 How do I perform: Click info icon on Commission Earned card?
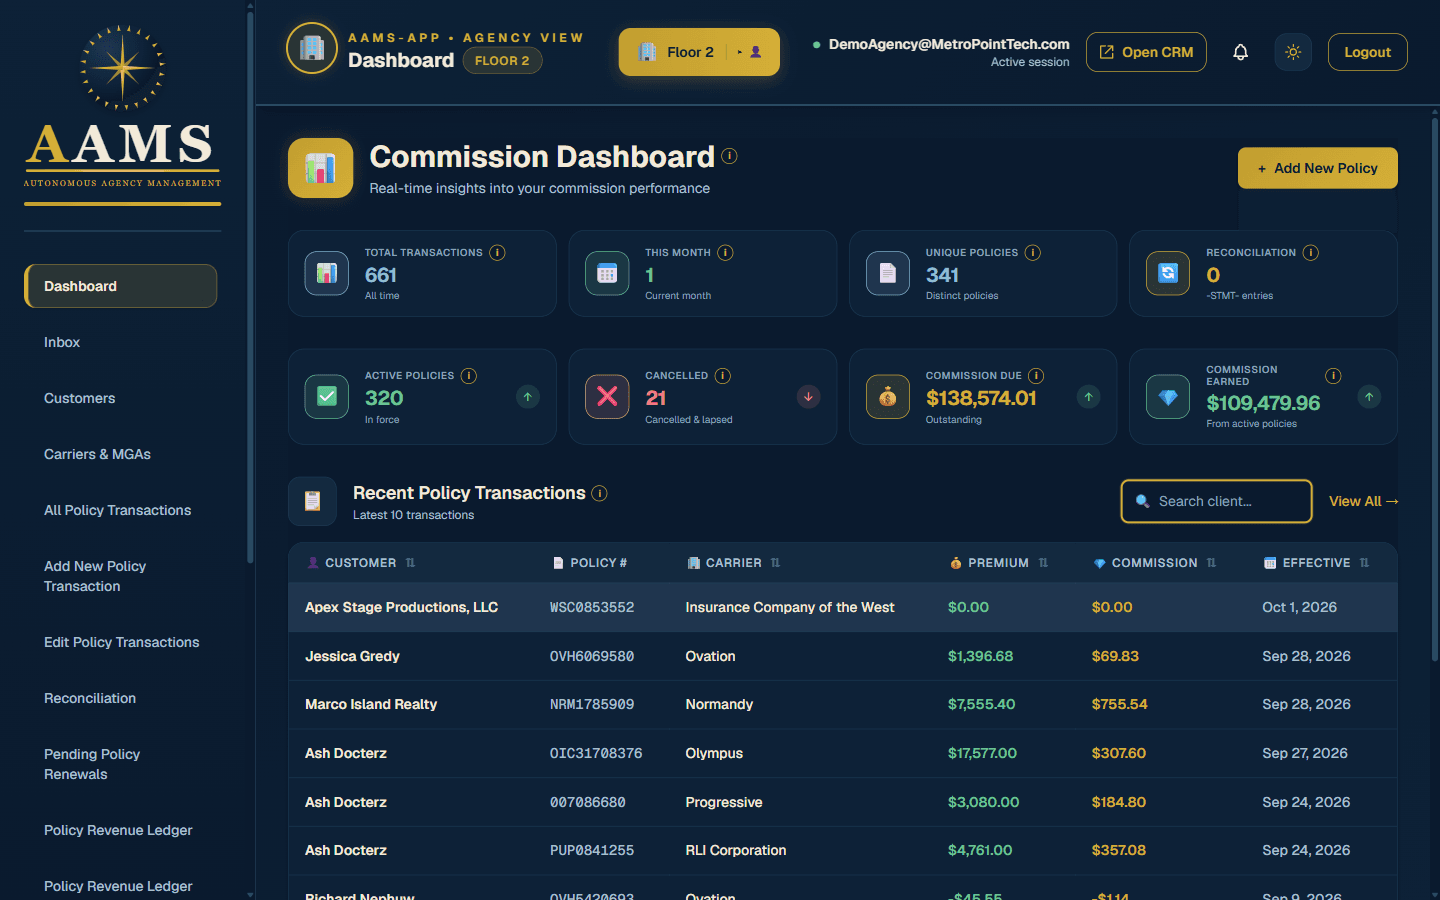coord(1333,376)
